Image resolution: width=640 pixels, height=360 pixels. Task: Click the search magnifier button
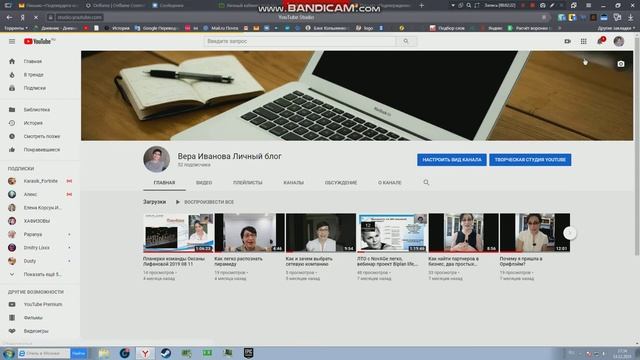pyautogui.click(x=406, y=41)
